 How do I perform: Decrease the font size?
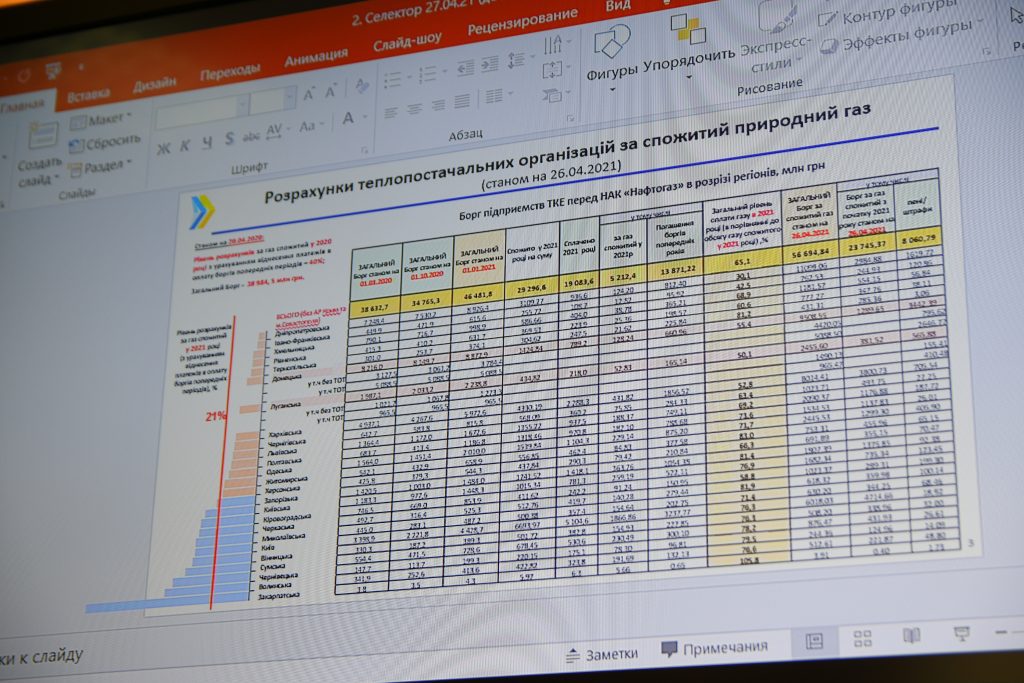[x=330, y=91]
